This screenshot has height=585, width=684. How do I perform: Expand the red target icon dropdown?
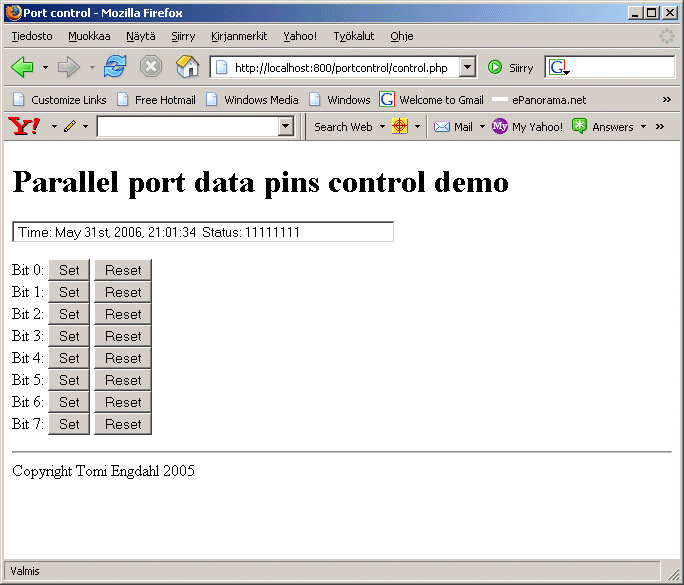pos(417,127)
